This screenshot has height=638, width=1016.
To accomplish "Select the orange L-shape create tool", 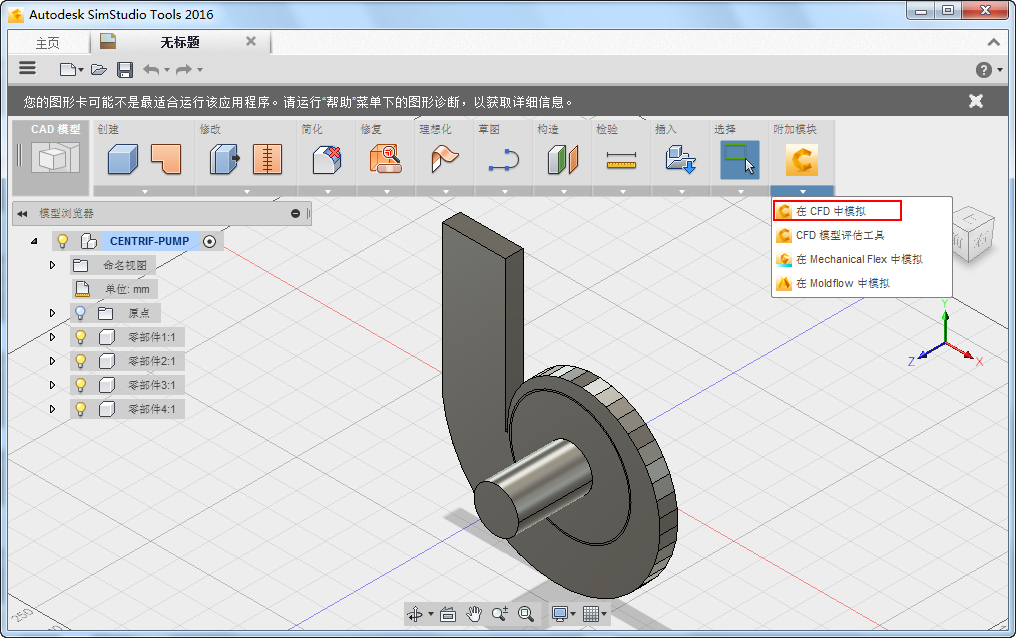I will point(166,159).
